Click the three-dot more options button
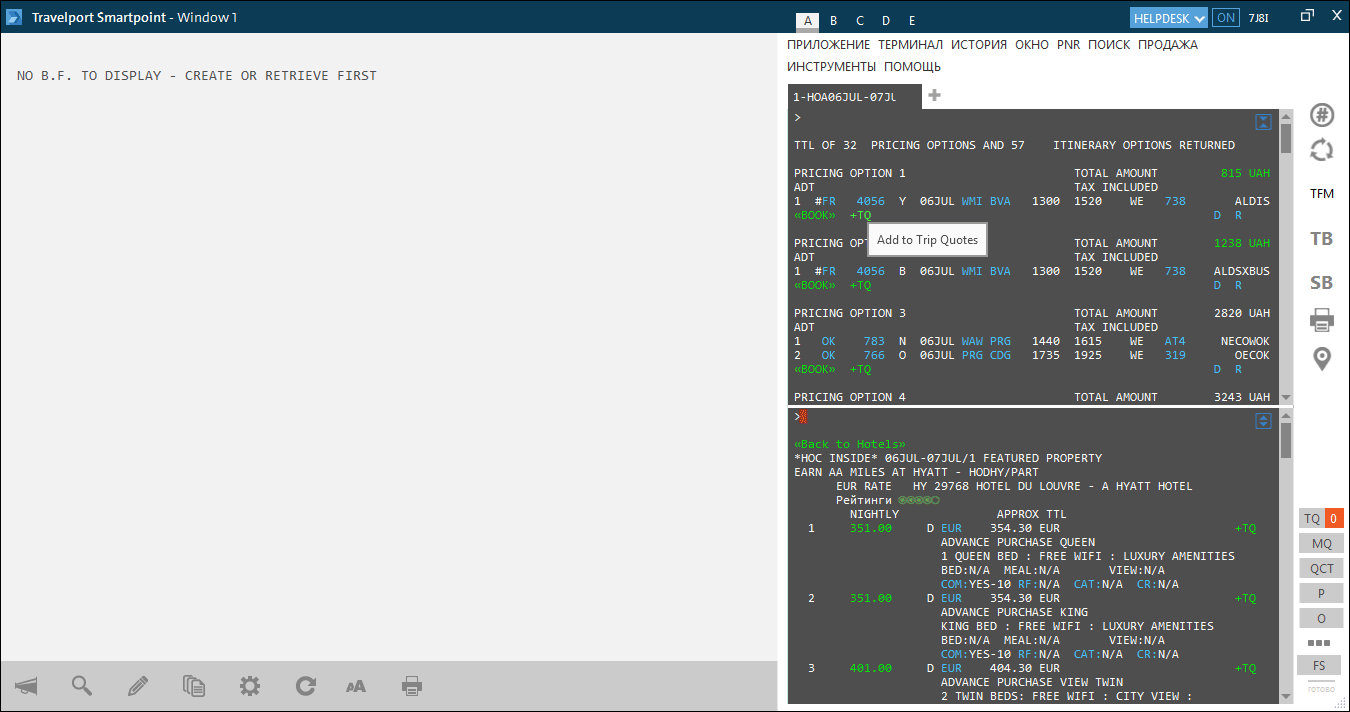 coord(1319,642)
